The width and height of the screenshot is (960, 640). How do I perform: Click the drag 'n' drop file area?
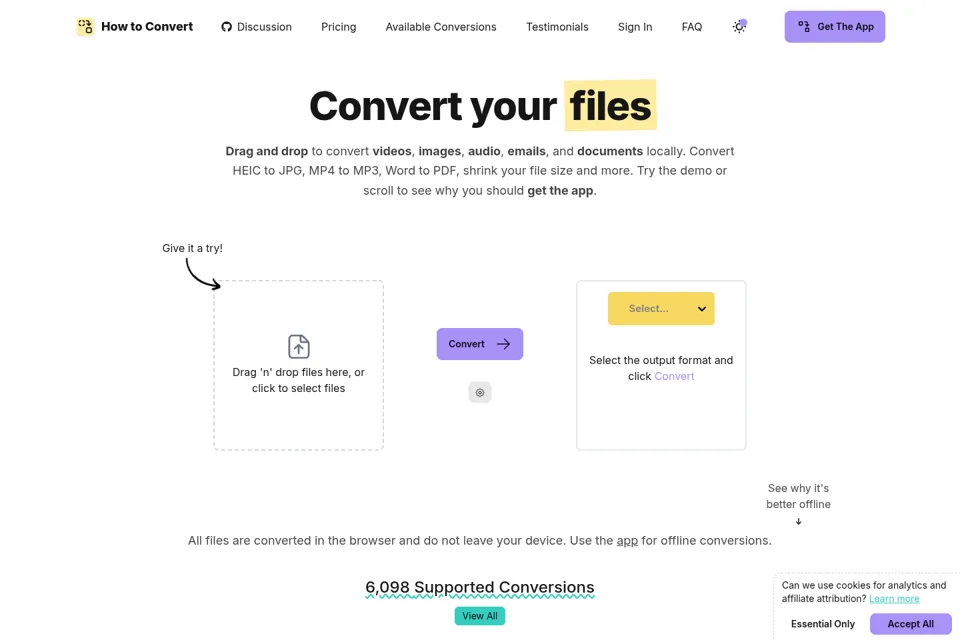click(299, 366)
